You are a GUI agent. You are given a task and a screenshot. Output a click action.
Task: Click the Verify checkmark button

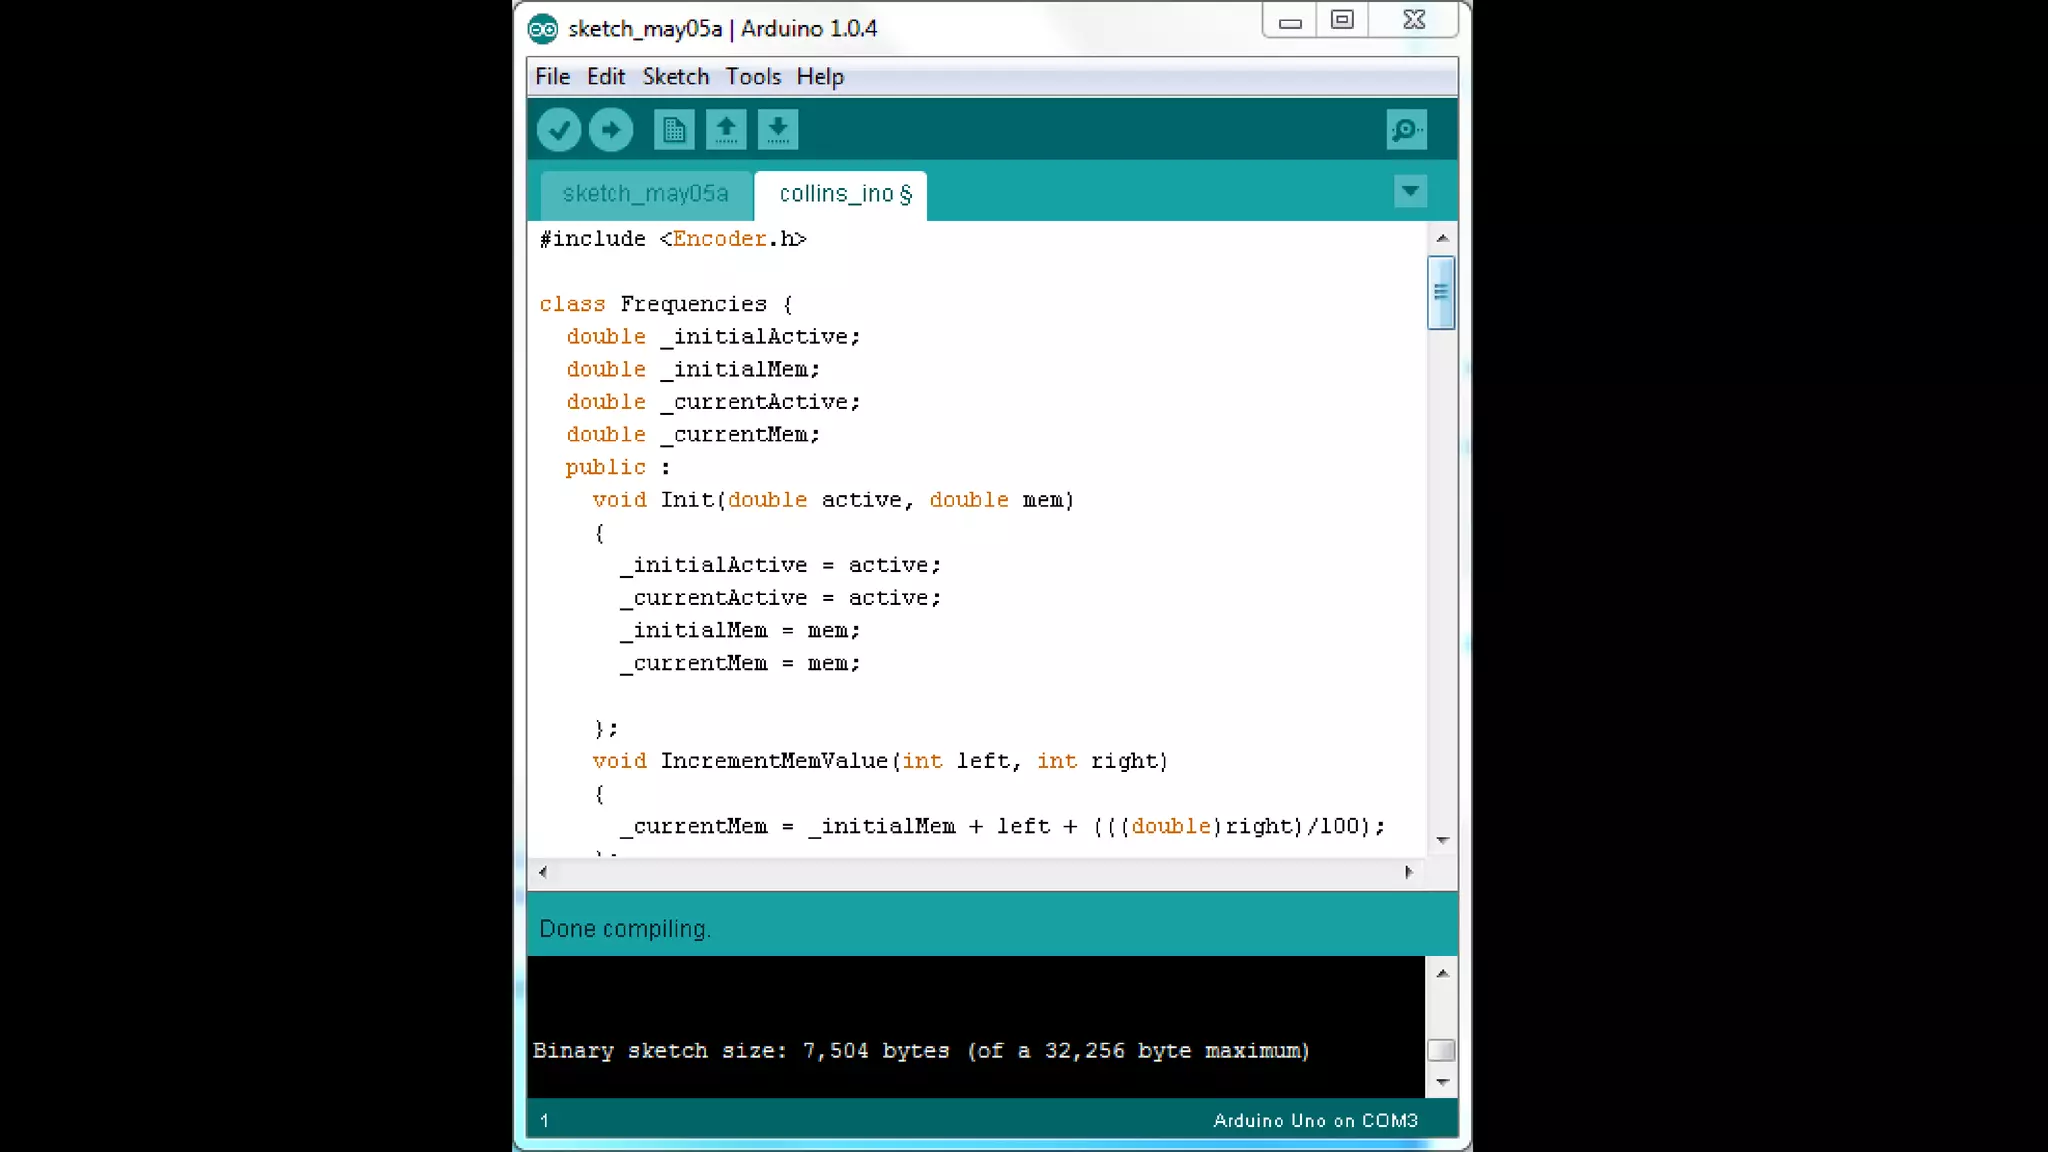[x=558, y=130]
